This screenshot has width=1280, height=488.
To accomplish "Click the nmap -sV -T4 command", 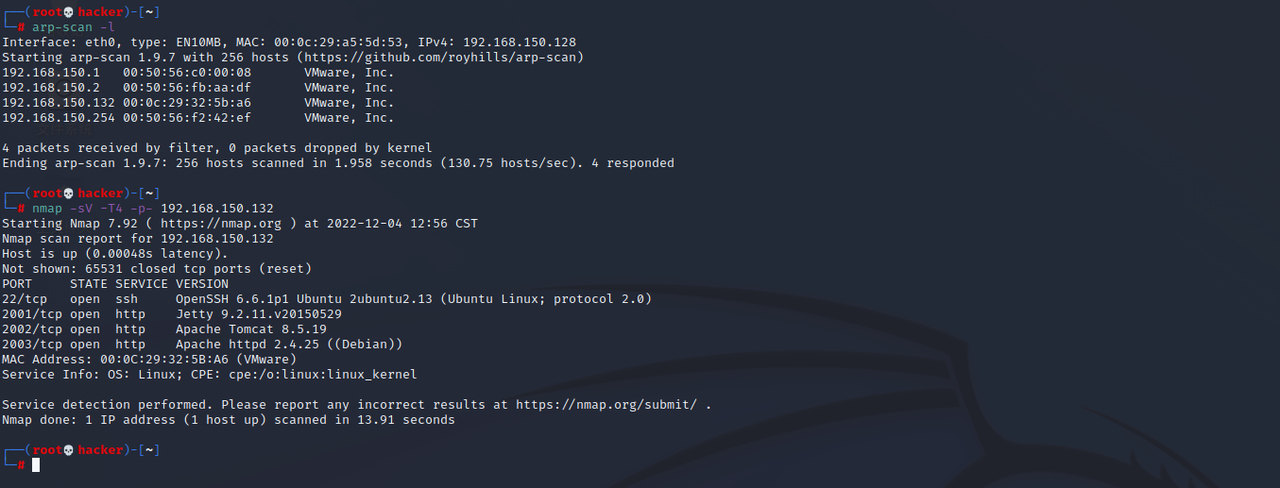I will coord(153,208).
